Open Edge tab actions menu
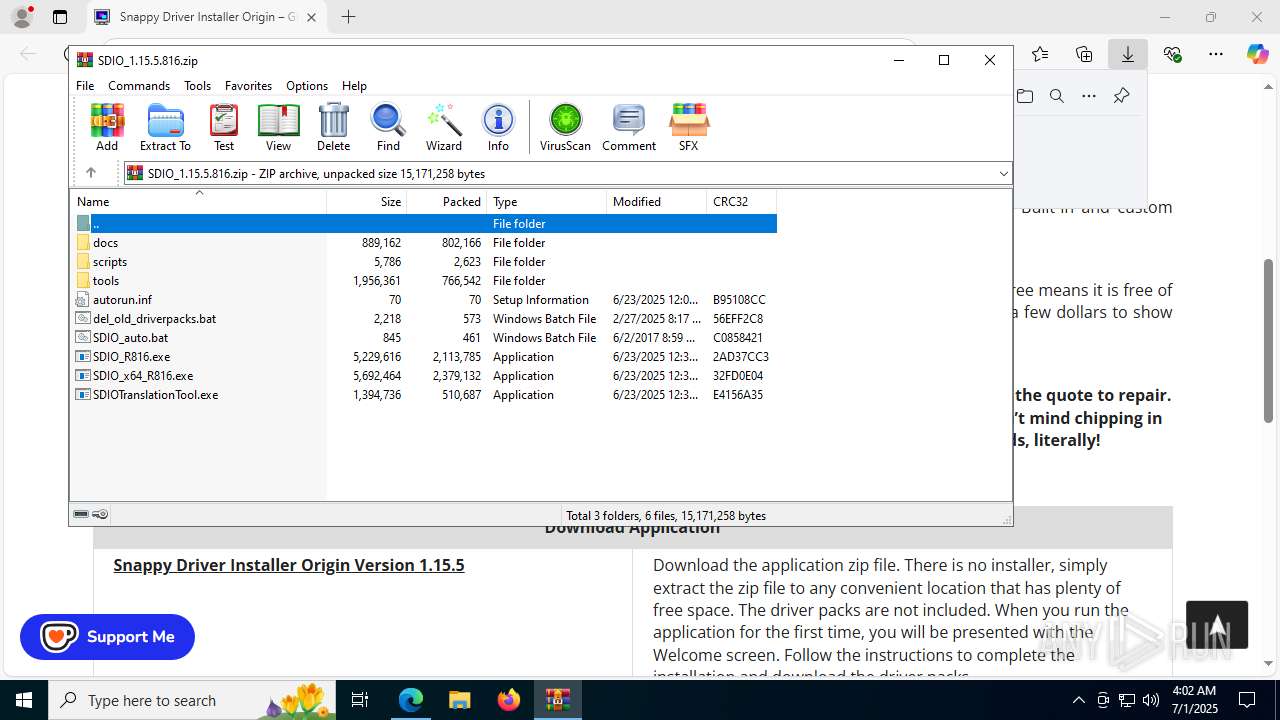1280x720 pixels. pyautogui.click(x=60, y=17)
